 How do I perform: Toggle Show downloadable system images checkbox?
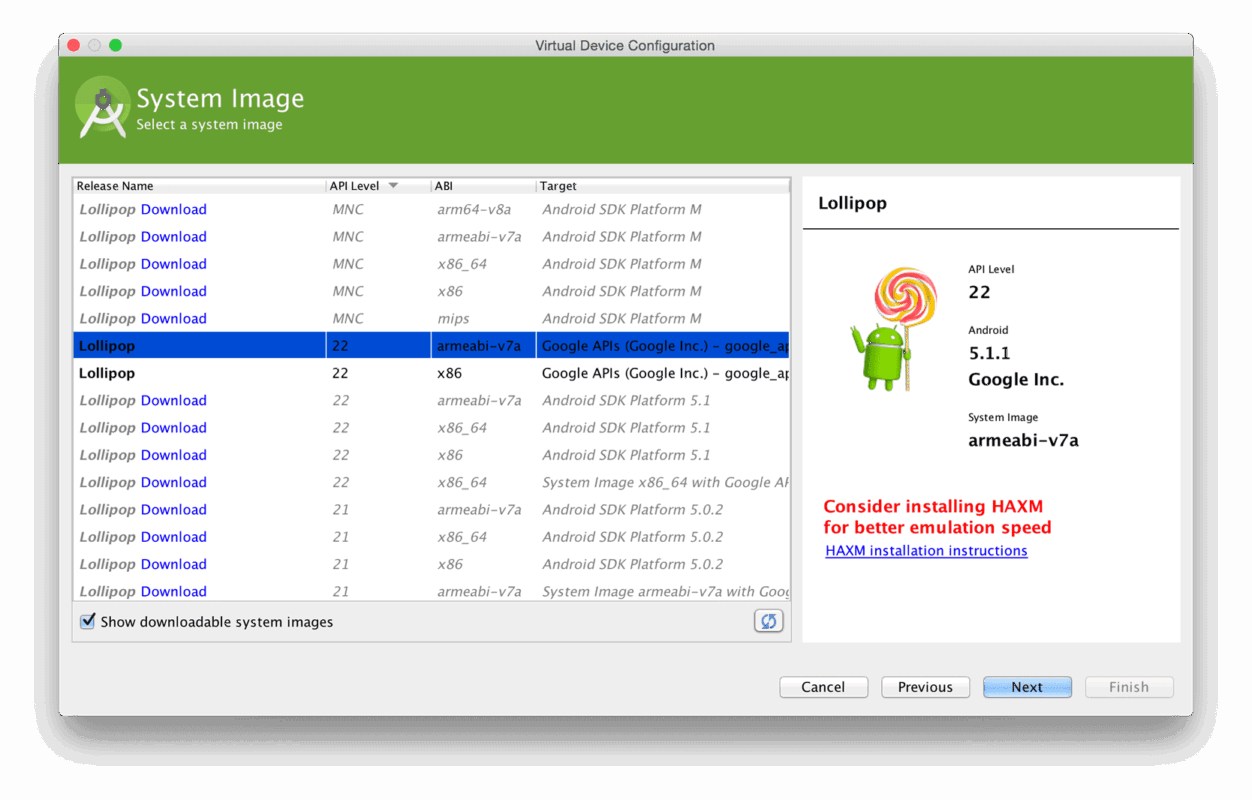coord(88,621)
